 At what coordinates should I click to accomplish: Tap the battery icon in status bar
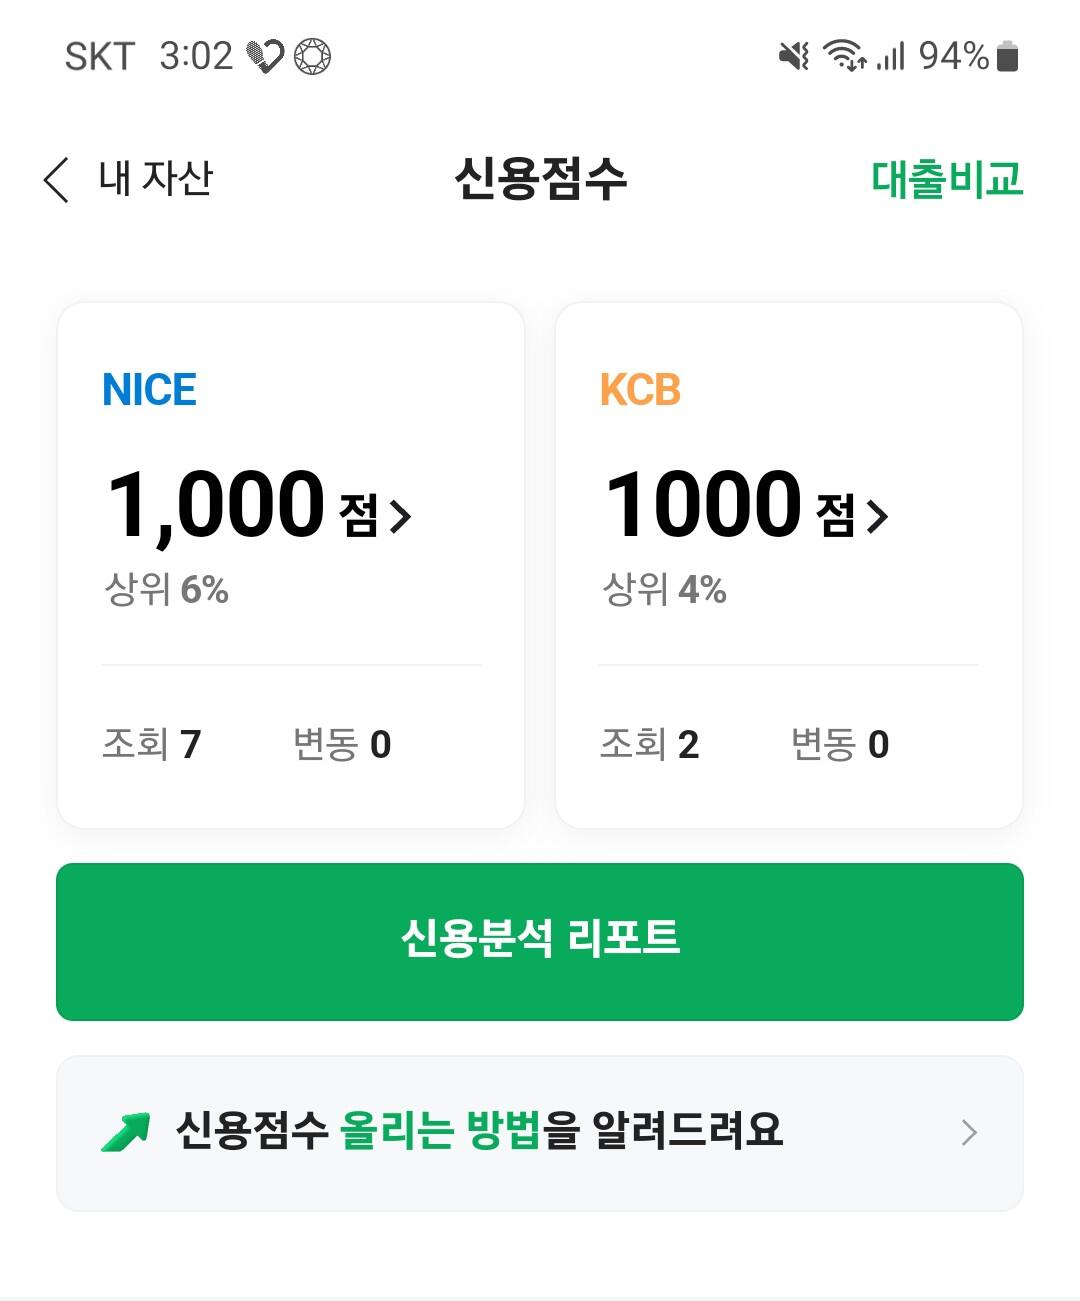tap(1008, 57)
